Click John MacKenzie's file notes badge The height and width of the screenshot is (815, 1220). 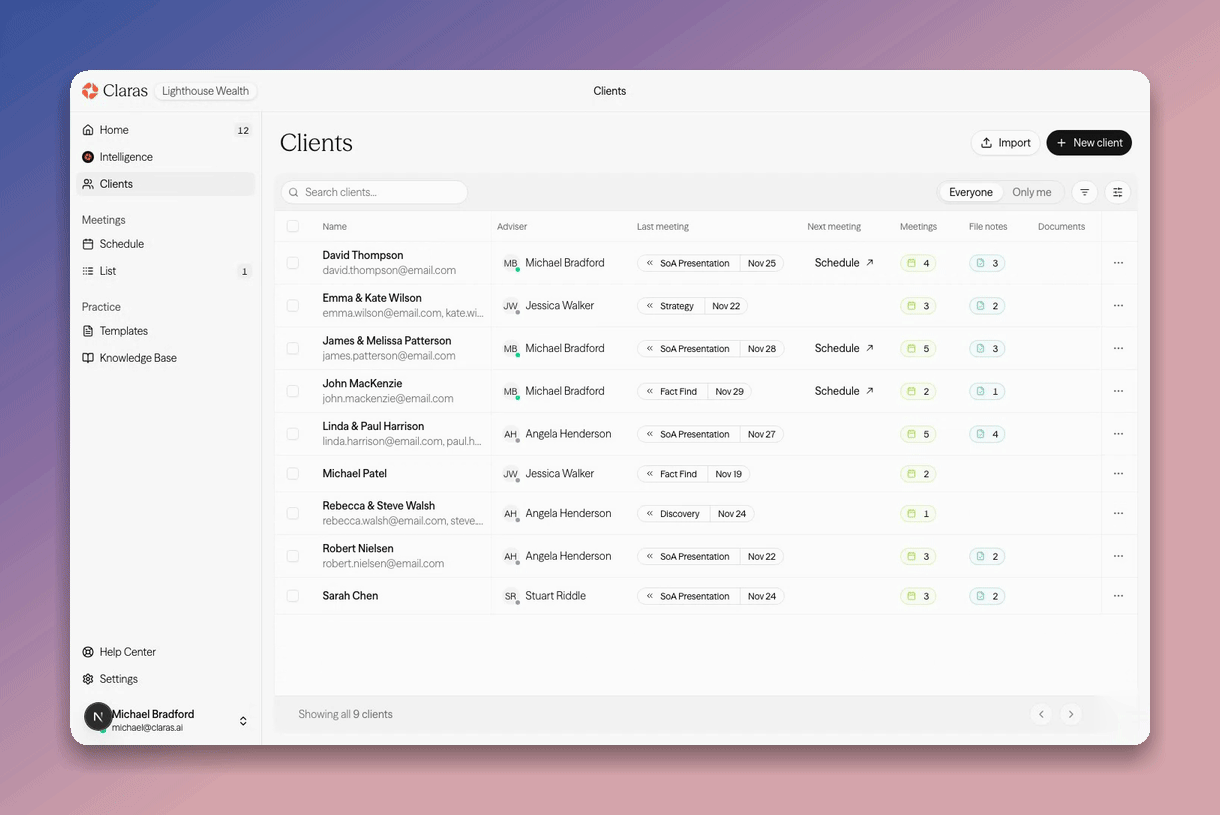pos(987,391)
